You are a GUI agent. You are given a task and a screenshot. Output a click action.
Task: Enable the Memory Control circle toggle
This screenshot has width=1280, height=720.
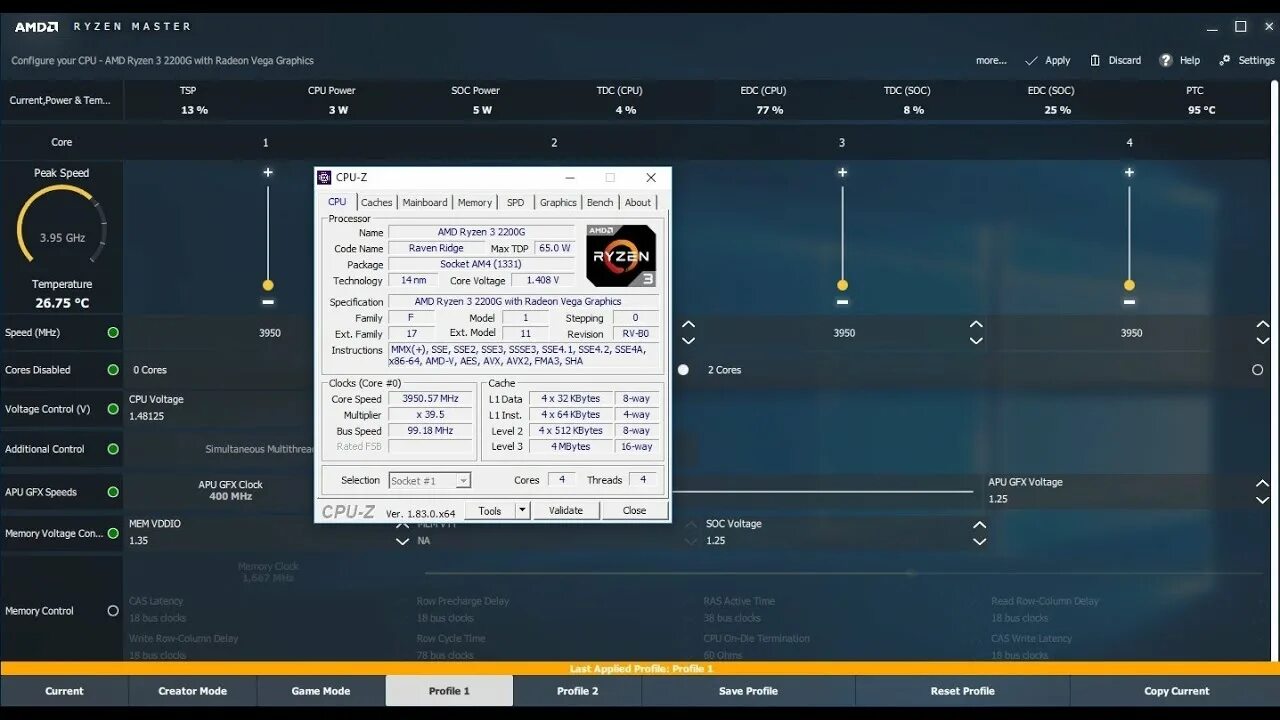pos(113,611)
